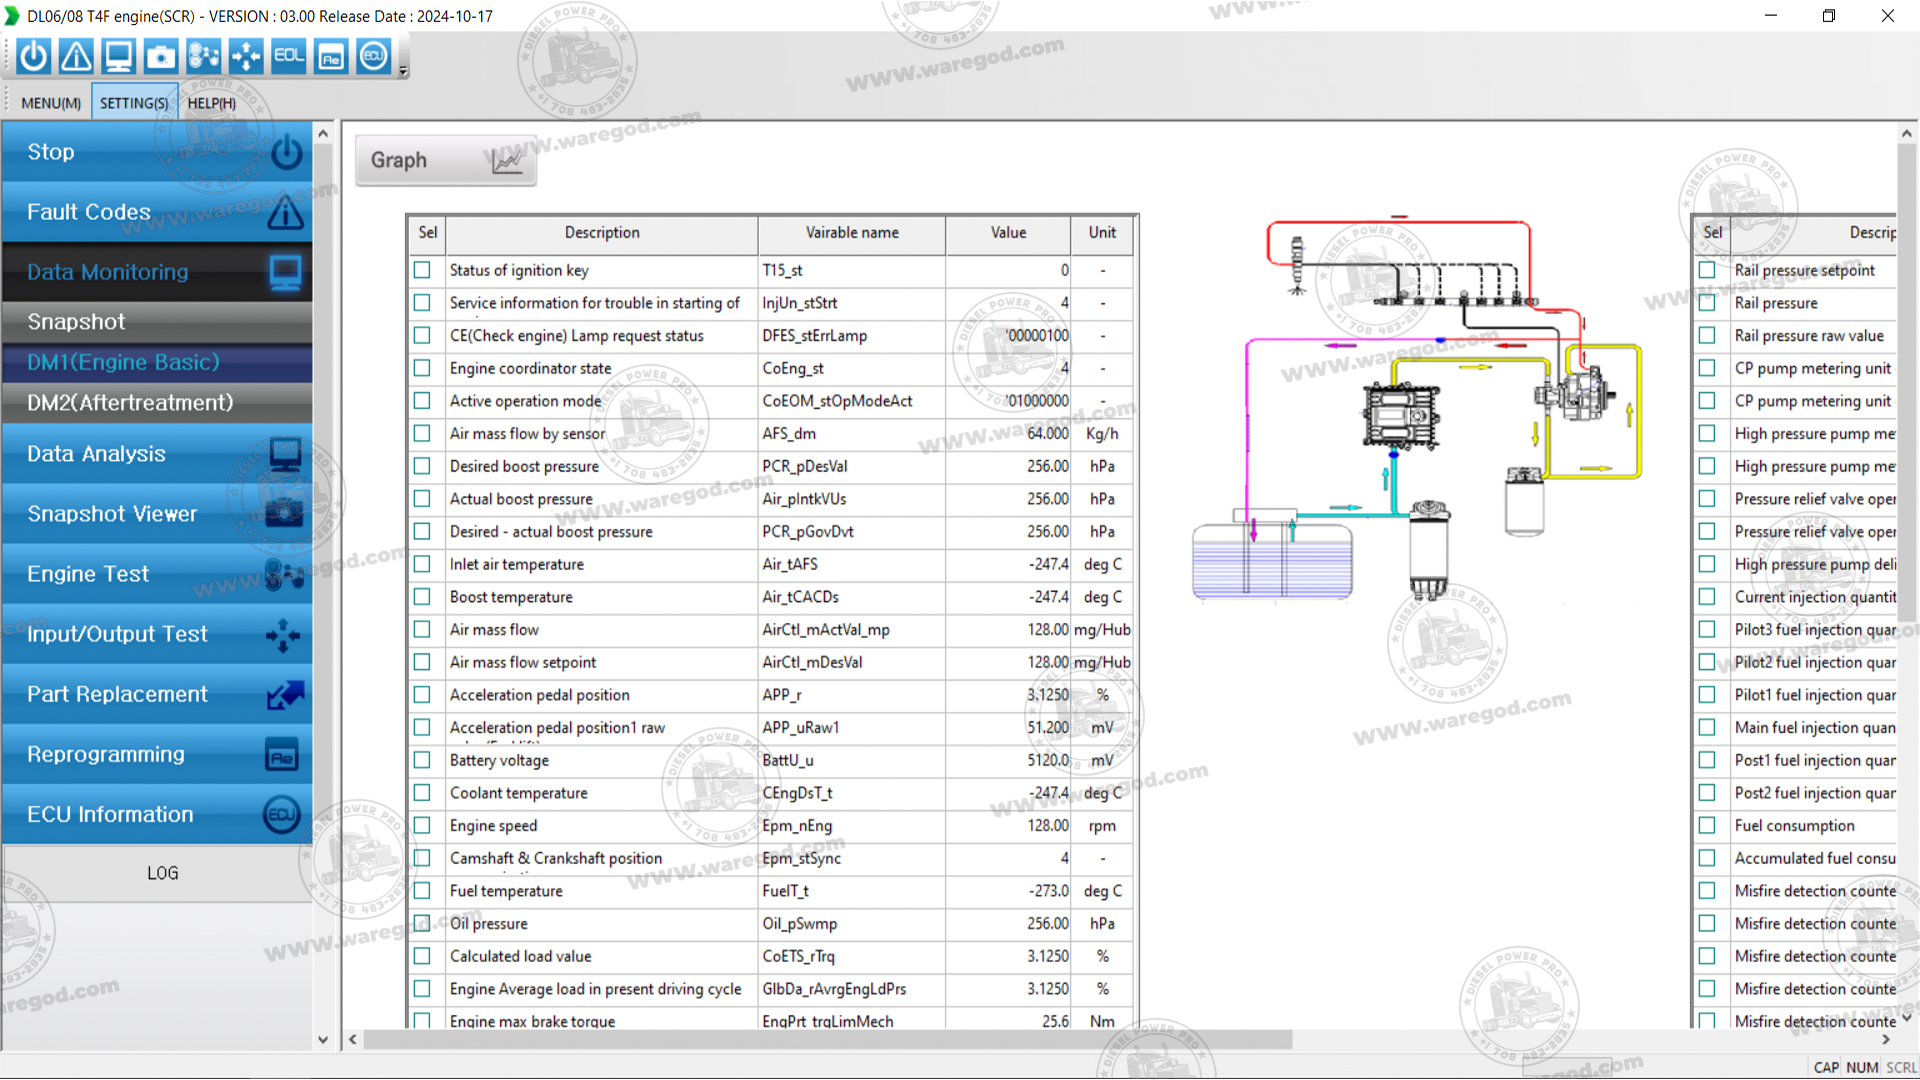Click the four-arrows input/output toolbar icon
The height and width of the screenshot is (1080, 1920).
pos(246,56)
